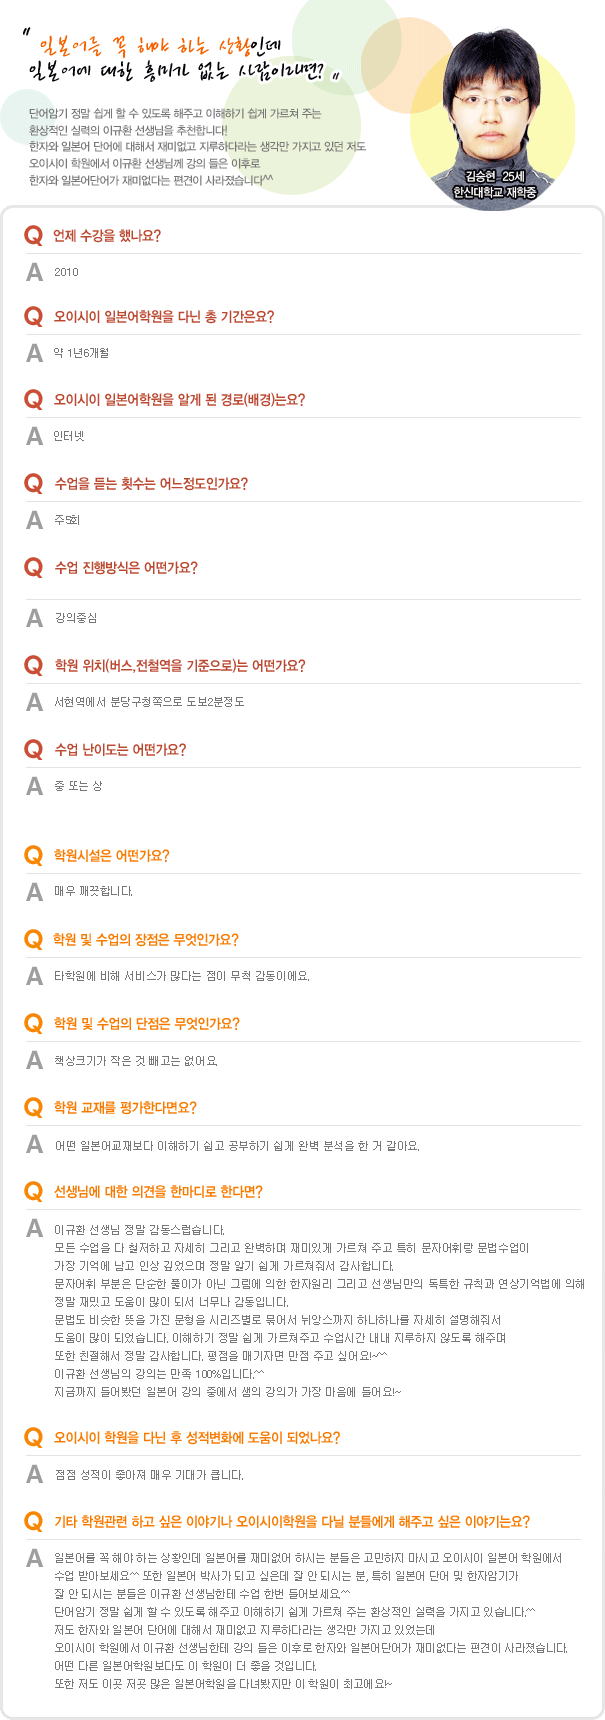Click the answer '서현역에서 분당구청쪽으로 도보2분정도'
Viewport: 605px width, 1720px height.
pos(150,702)
